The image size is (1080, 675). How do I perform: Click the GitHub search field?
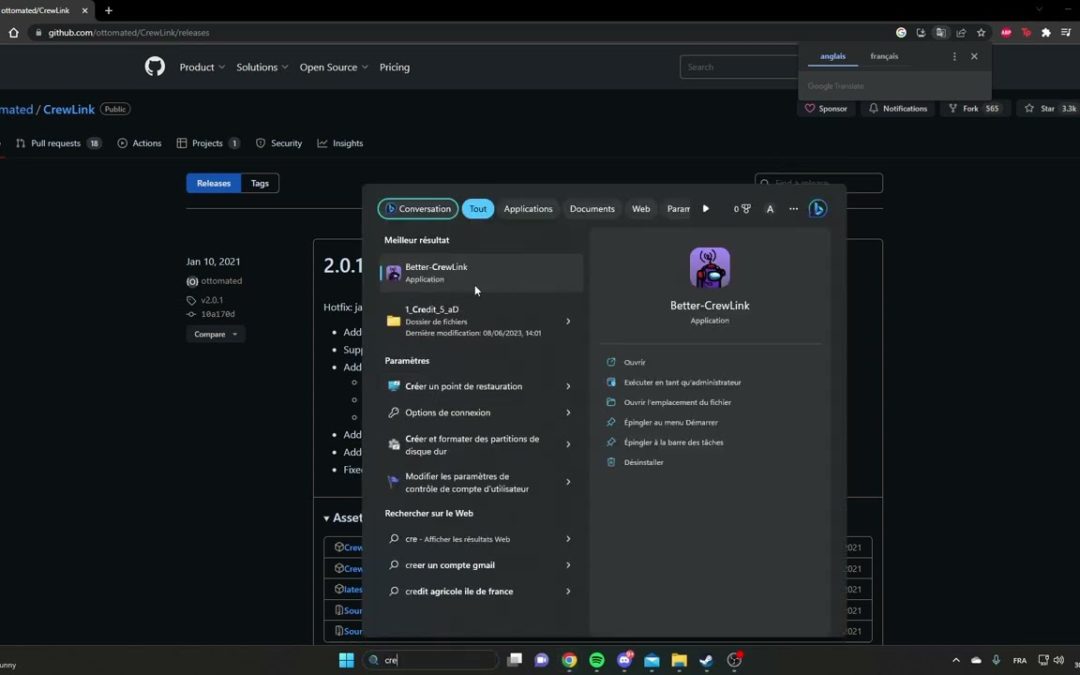[738, 67]
